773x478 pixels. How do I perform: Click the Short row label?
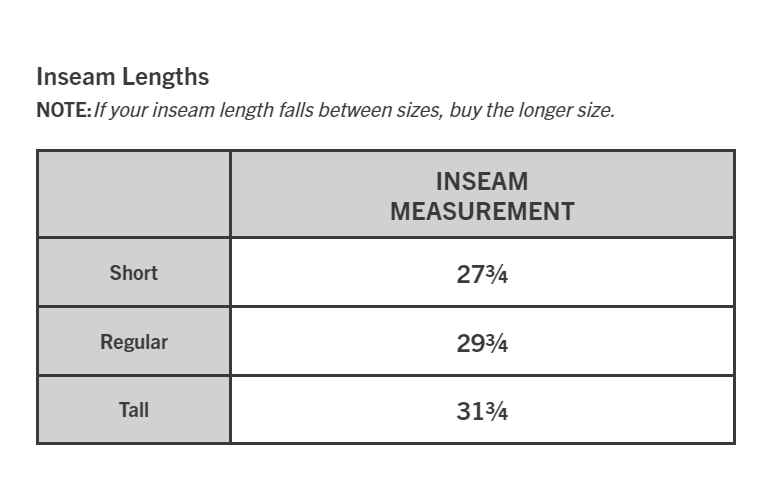[134, 273]
